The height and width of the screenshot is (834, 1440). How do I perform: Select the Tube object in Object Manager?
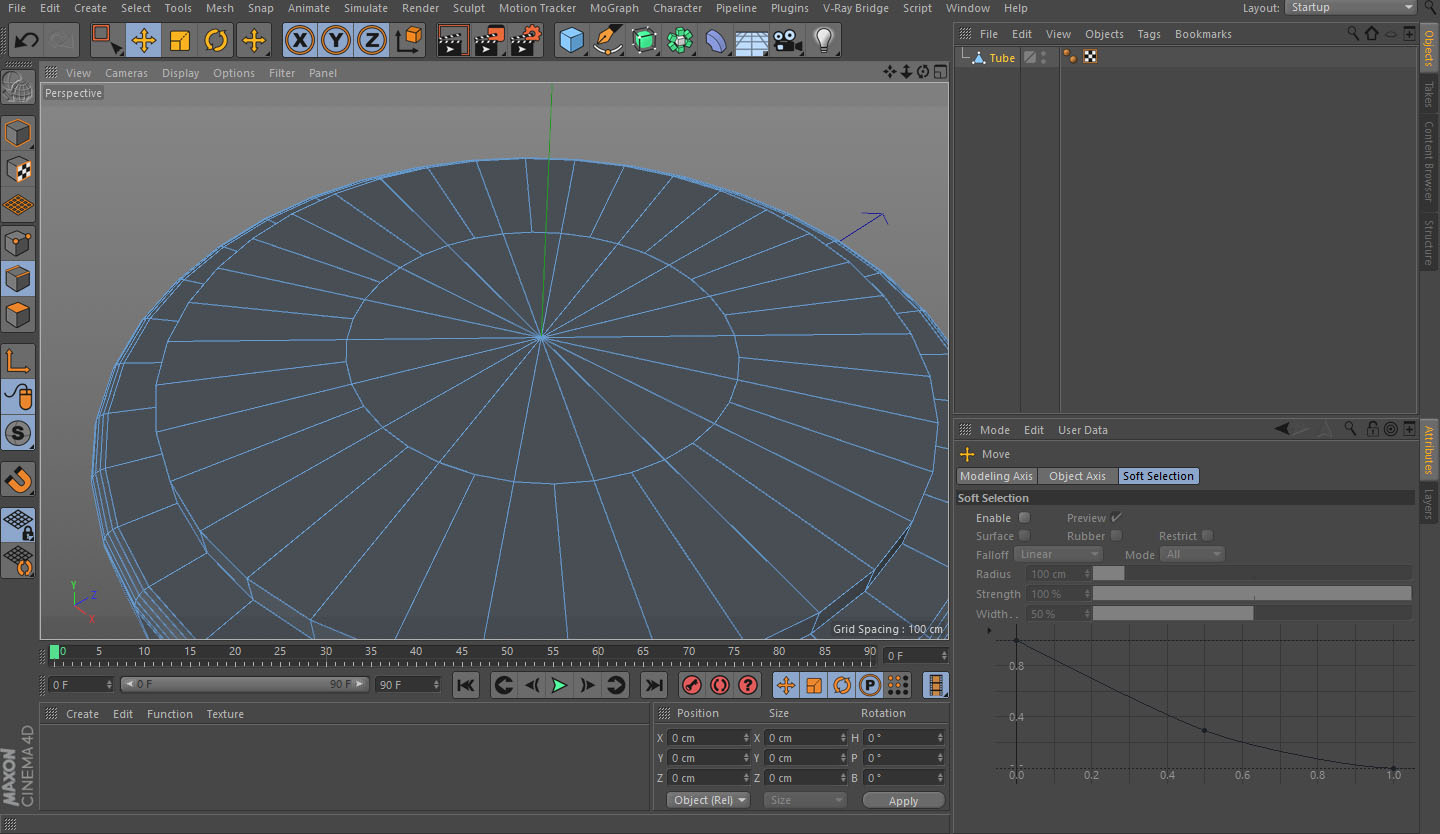coord(1002,58)
